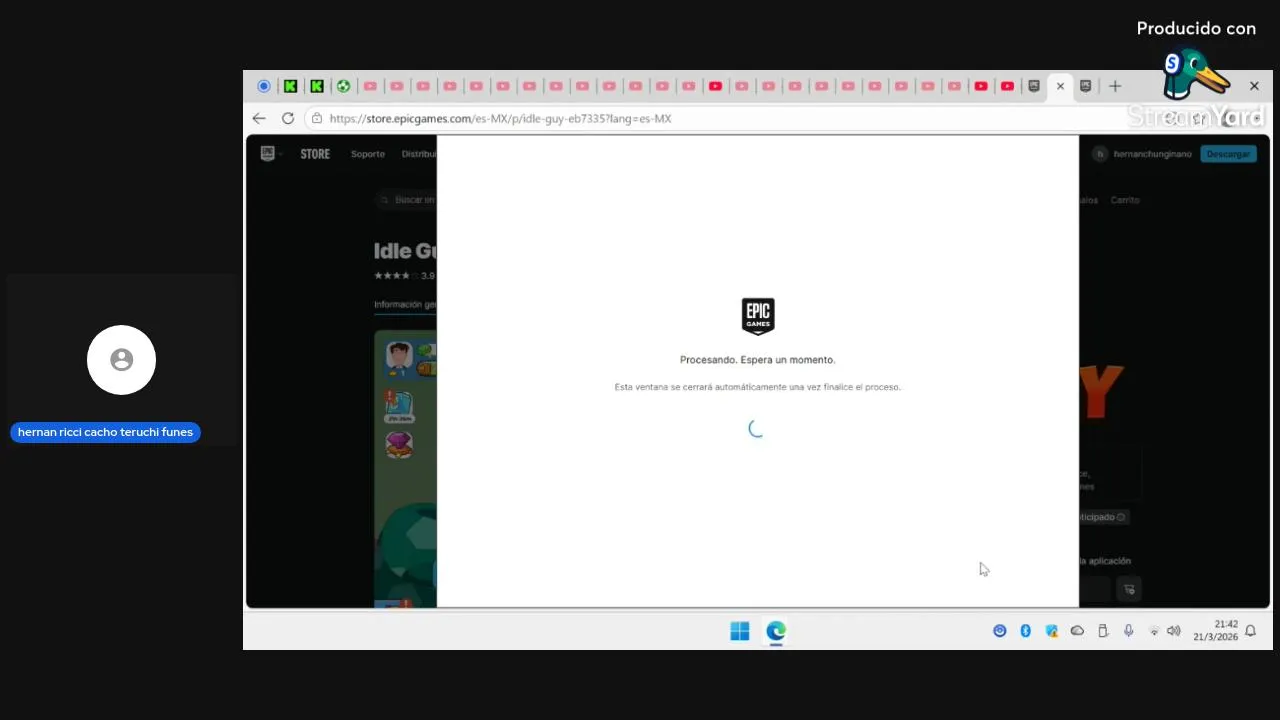Open the Windows Start menu
Viewport: 1280px width, 720px height.
point(740,631)
